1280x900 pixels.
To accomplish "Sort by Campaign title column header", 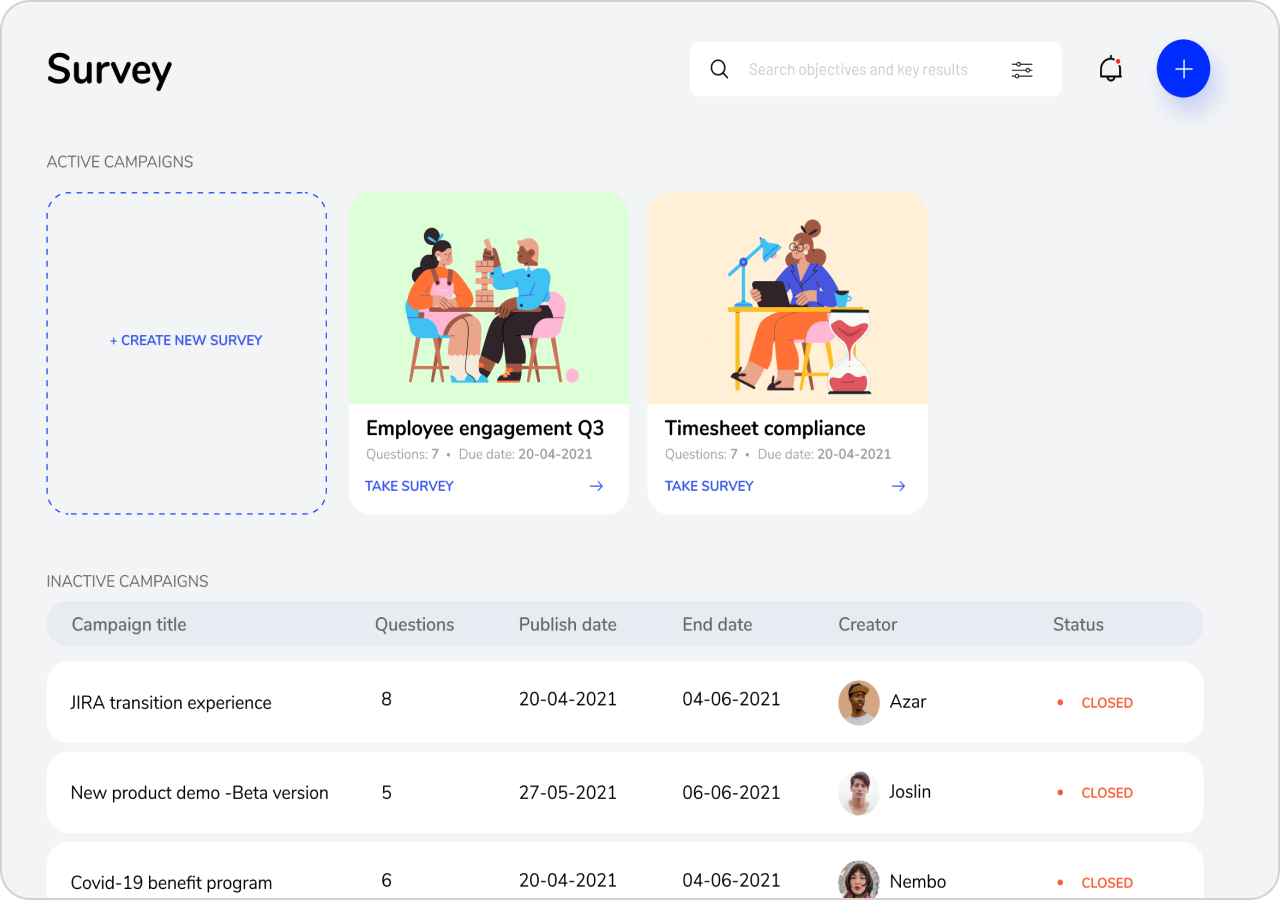I will click(129, 625).
